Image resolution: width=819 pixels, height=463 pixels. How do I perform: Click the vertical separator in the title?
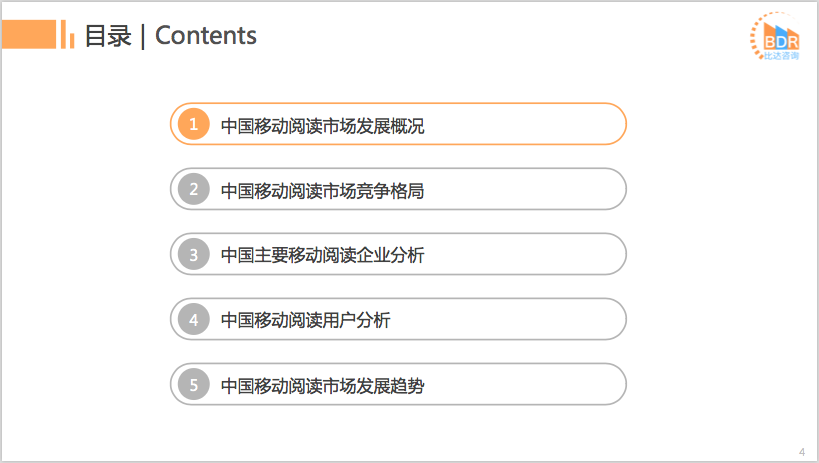click(x=143, y=36)
